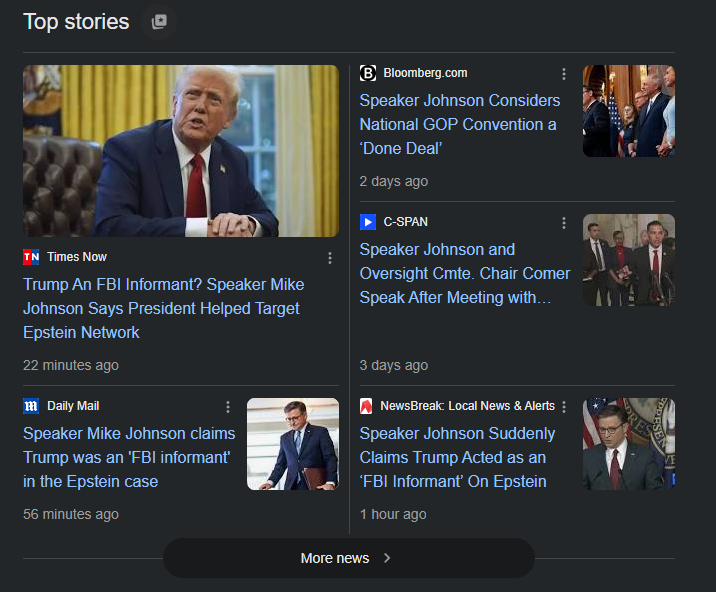Screen dimensions: 716x592
Task: Click the More news button
Action: click(349, 558)
